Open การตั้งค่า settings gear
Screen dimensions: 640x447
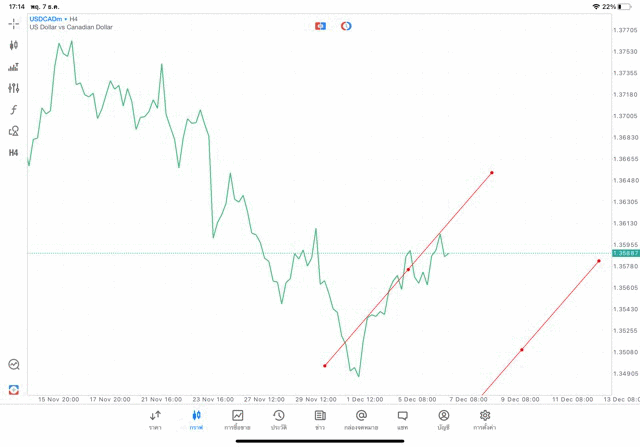coord(485,419)
